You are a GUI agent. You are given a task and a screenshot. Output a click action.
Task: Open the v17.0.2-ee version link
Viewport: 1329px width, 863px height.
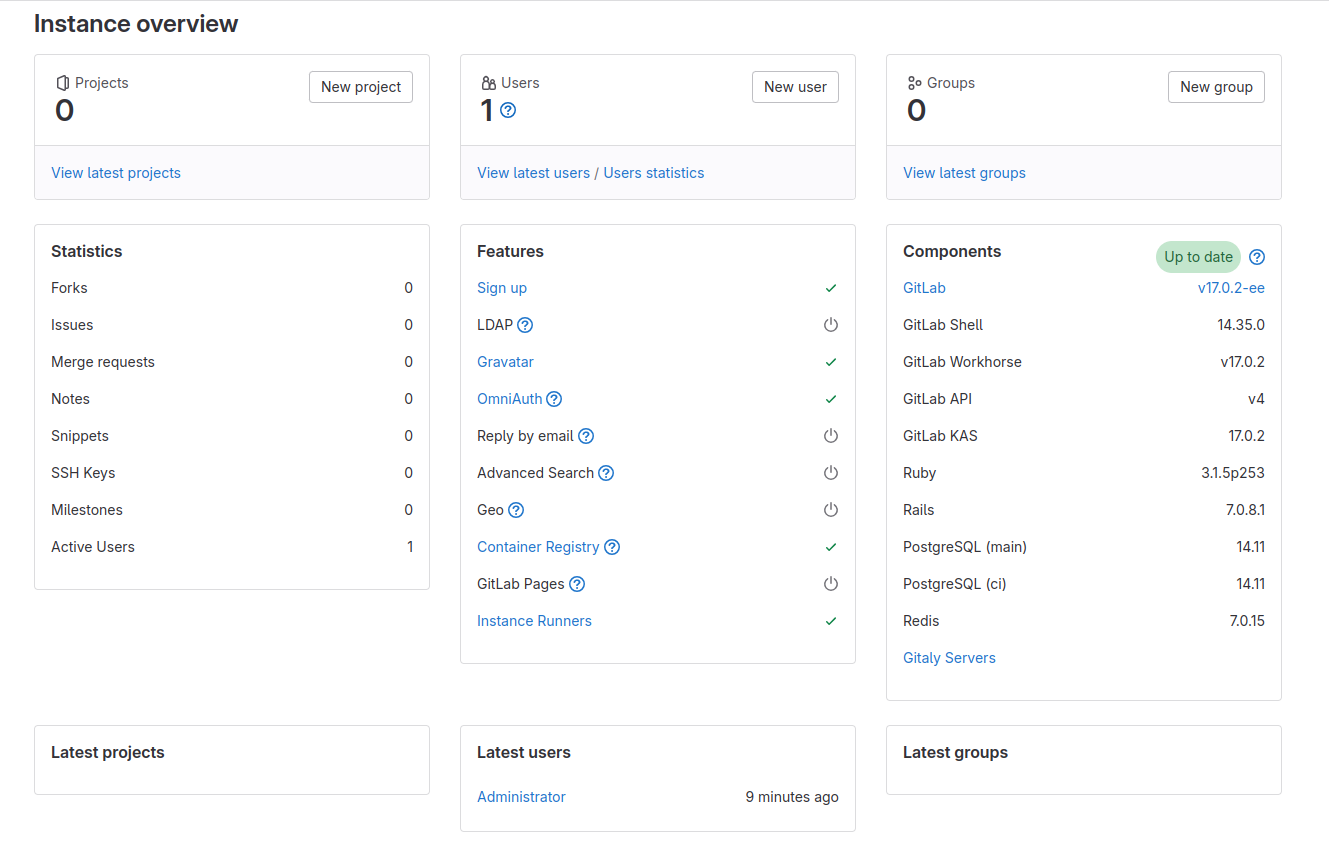click(x=1231, y=288)
